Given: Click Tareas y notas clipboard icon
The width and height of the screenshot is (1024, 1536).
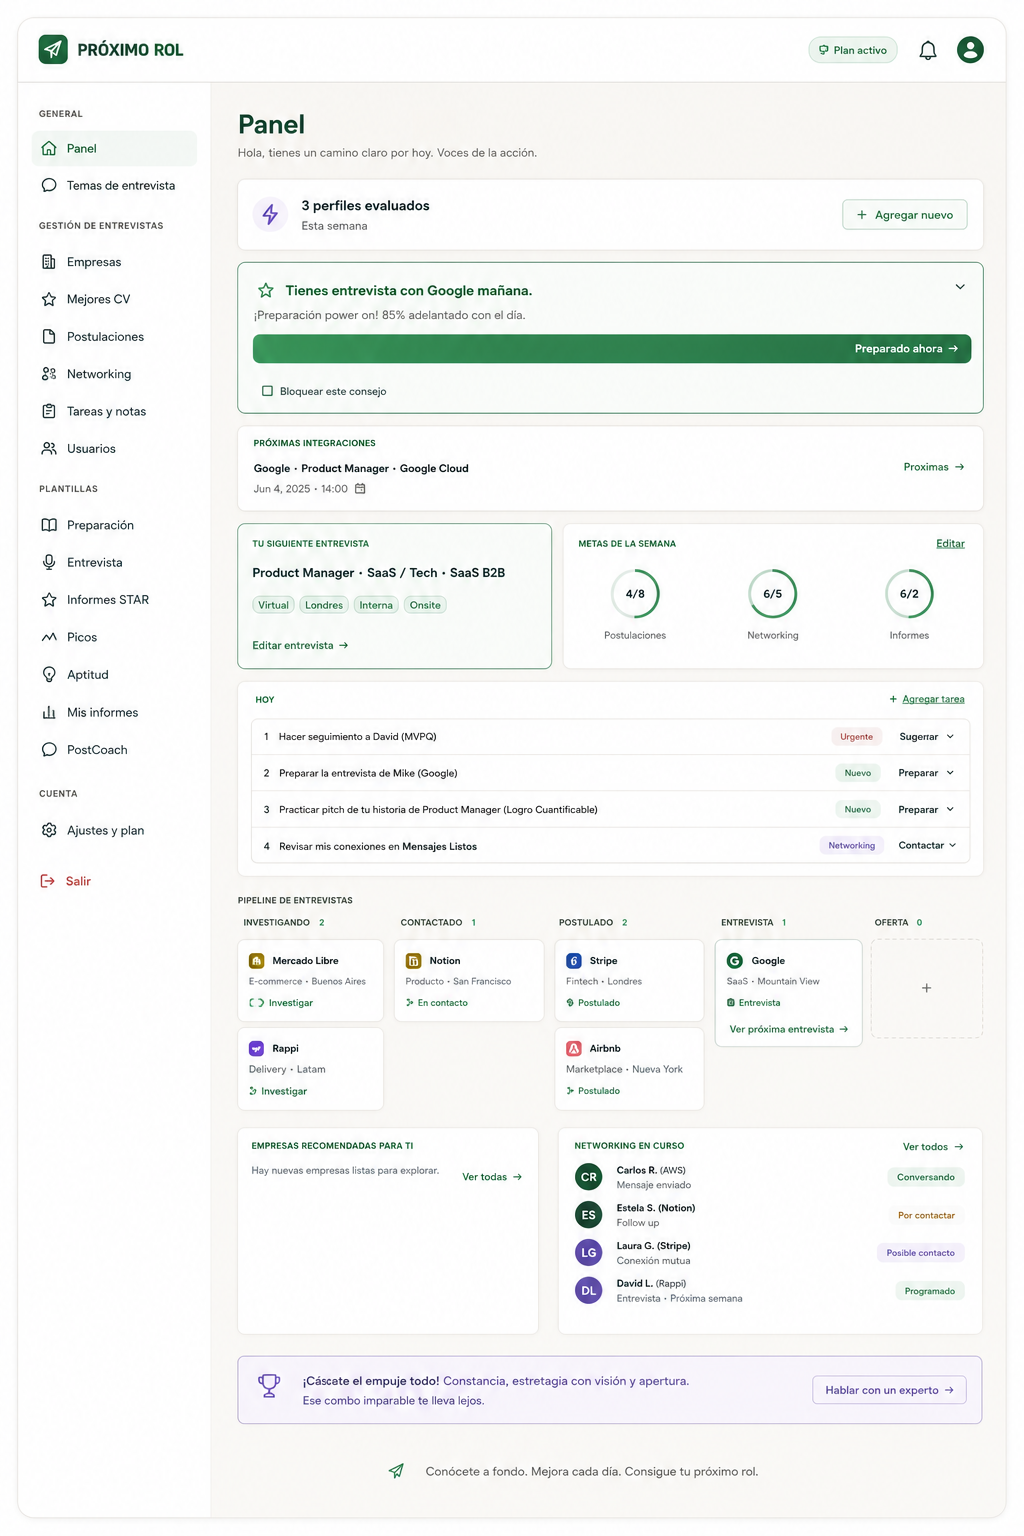Looking at the screenshot, I should pyautogui.click(x=49, y=411).
